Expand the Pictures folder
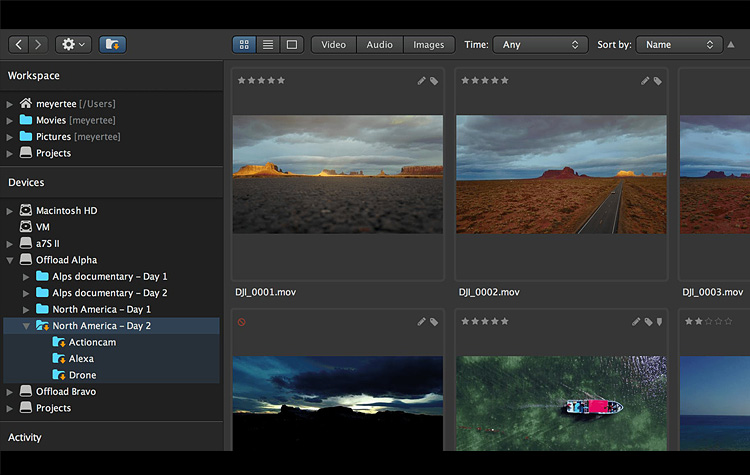The width and height of the screenshot is (750, 475). point(10,137)
